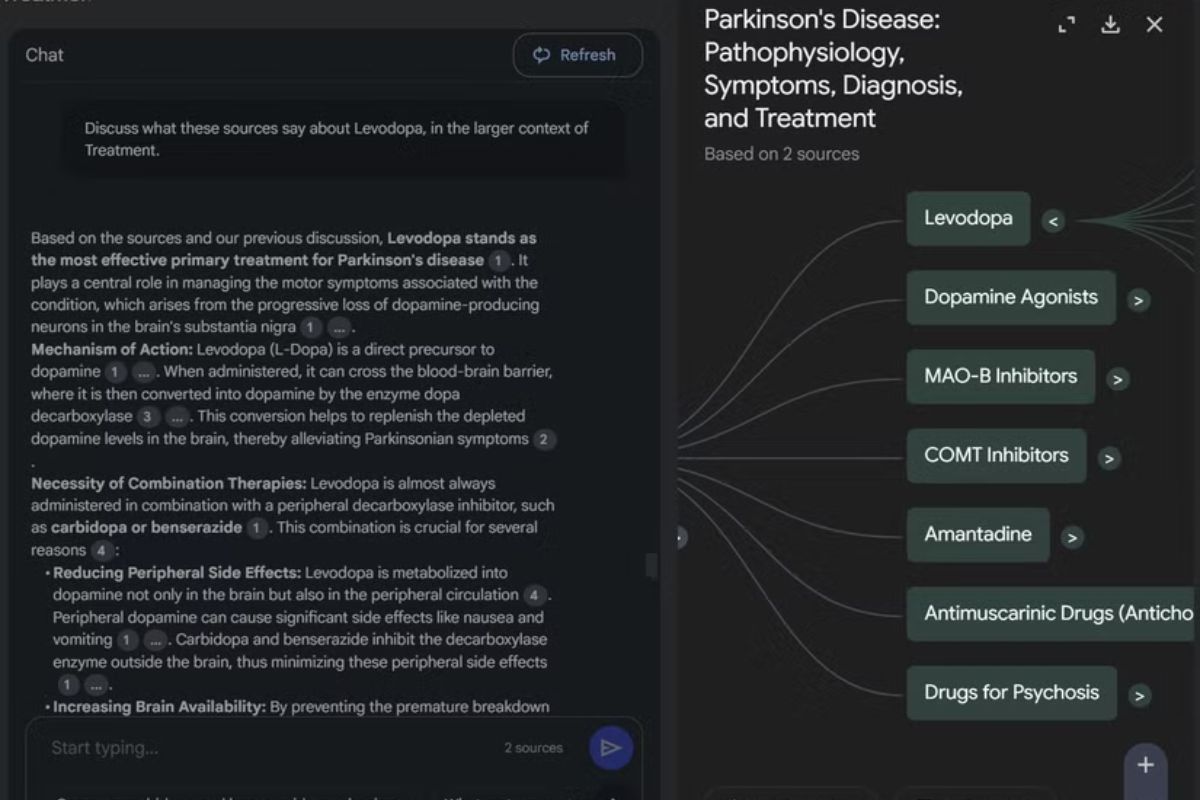The width and height of the screenshot is (1200, 800).
Task: Select the Levodopa mind map node
Action: 967,218
